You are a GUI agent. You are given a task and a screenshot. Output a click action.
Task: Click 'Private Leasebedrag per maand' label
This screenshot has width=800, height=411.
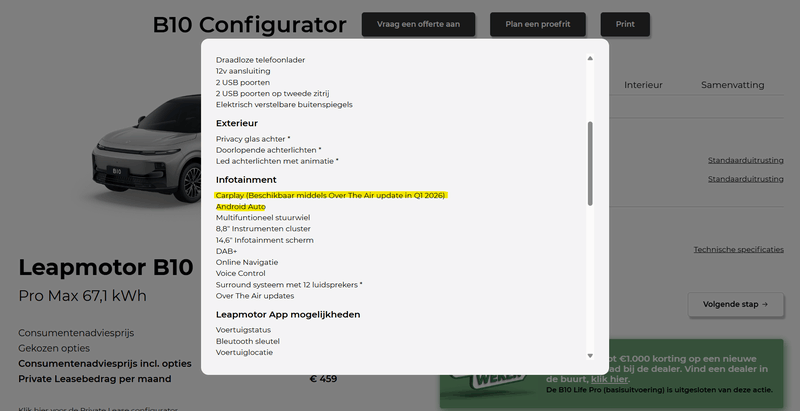pyautogui.click(x=95, y=379)
